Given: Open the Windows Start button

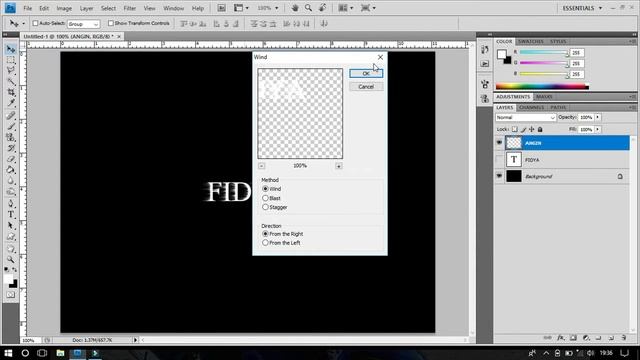Looking at the screenshot, I should click(8, 353).
